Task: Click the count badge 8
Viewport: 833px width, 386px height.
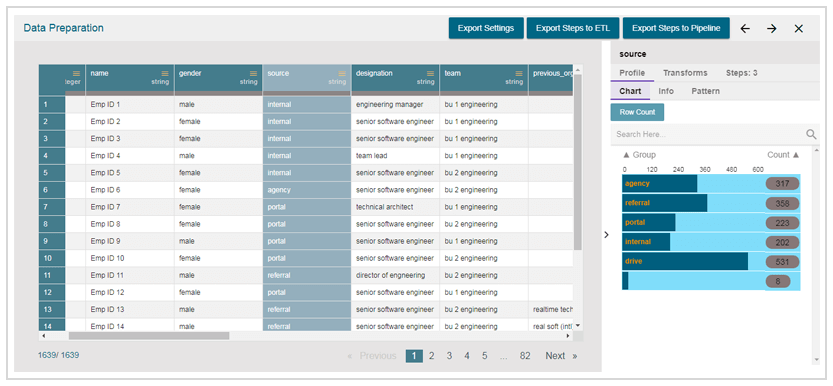Action: pos(778,281)
